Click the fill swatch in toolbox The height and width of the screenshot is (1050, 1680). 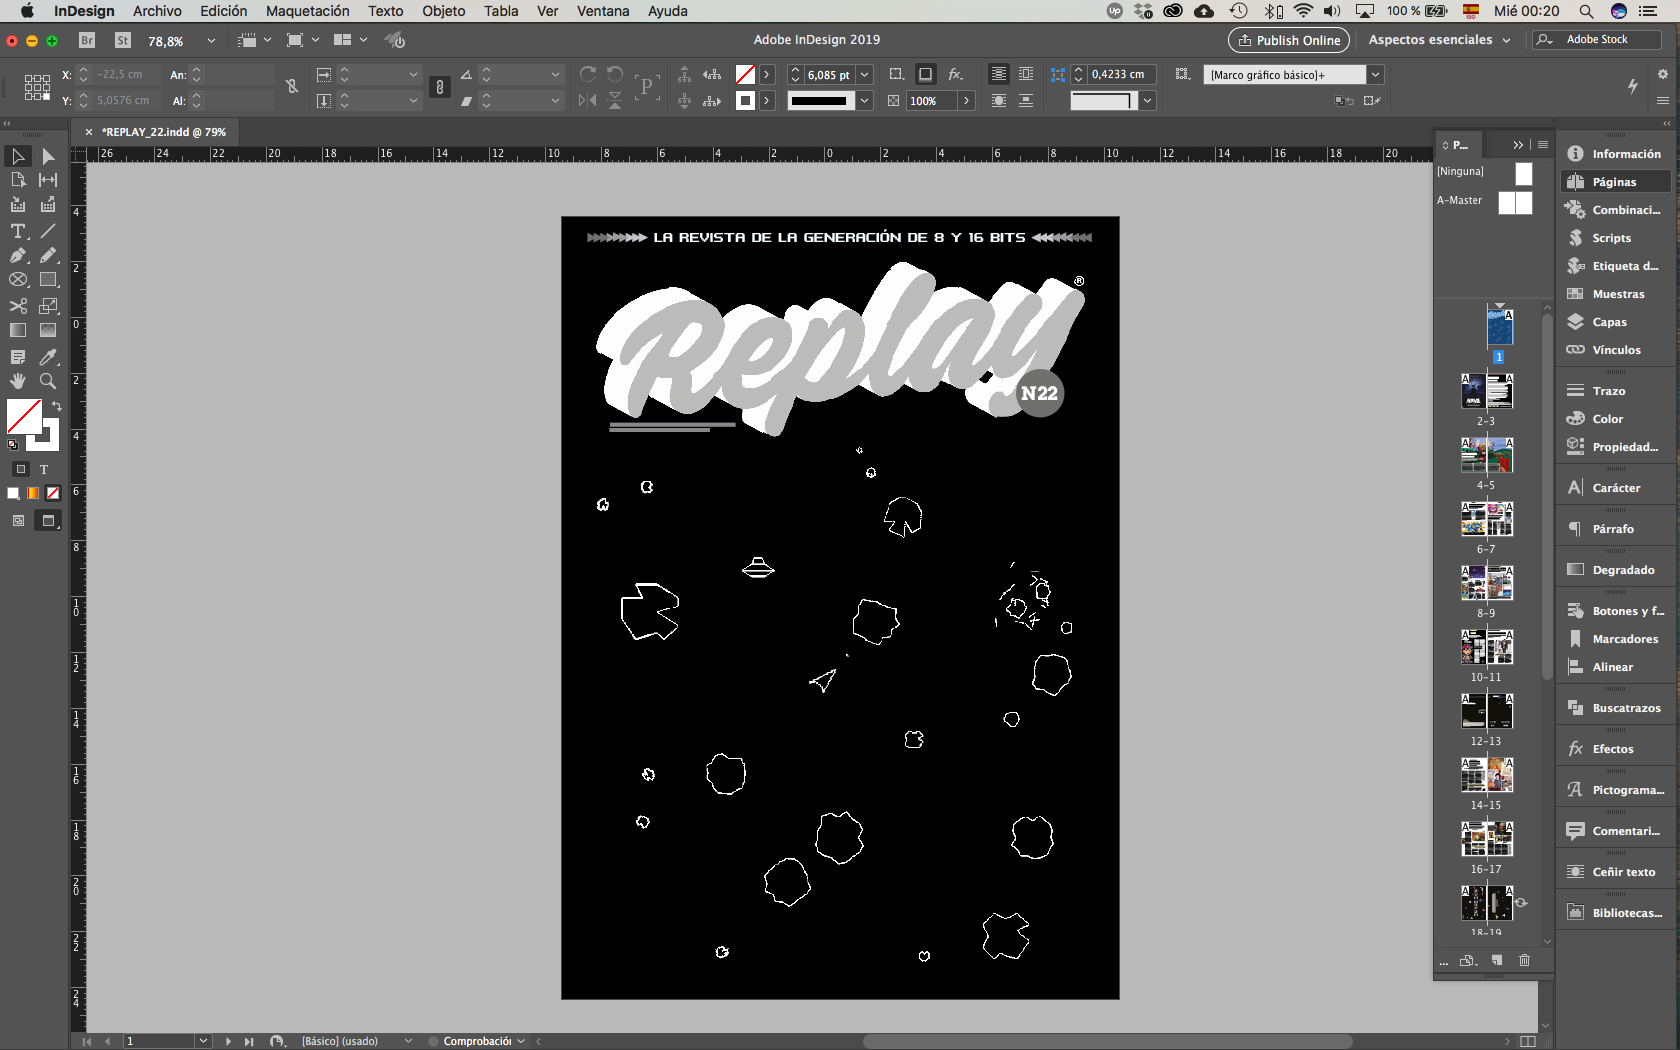(x=24, y=416)
